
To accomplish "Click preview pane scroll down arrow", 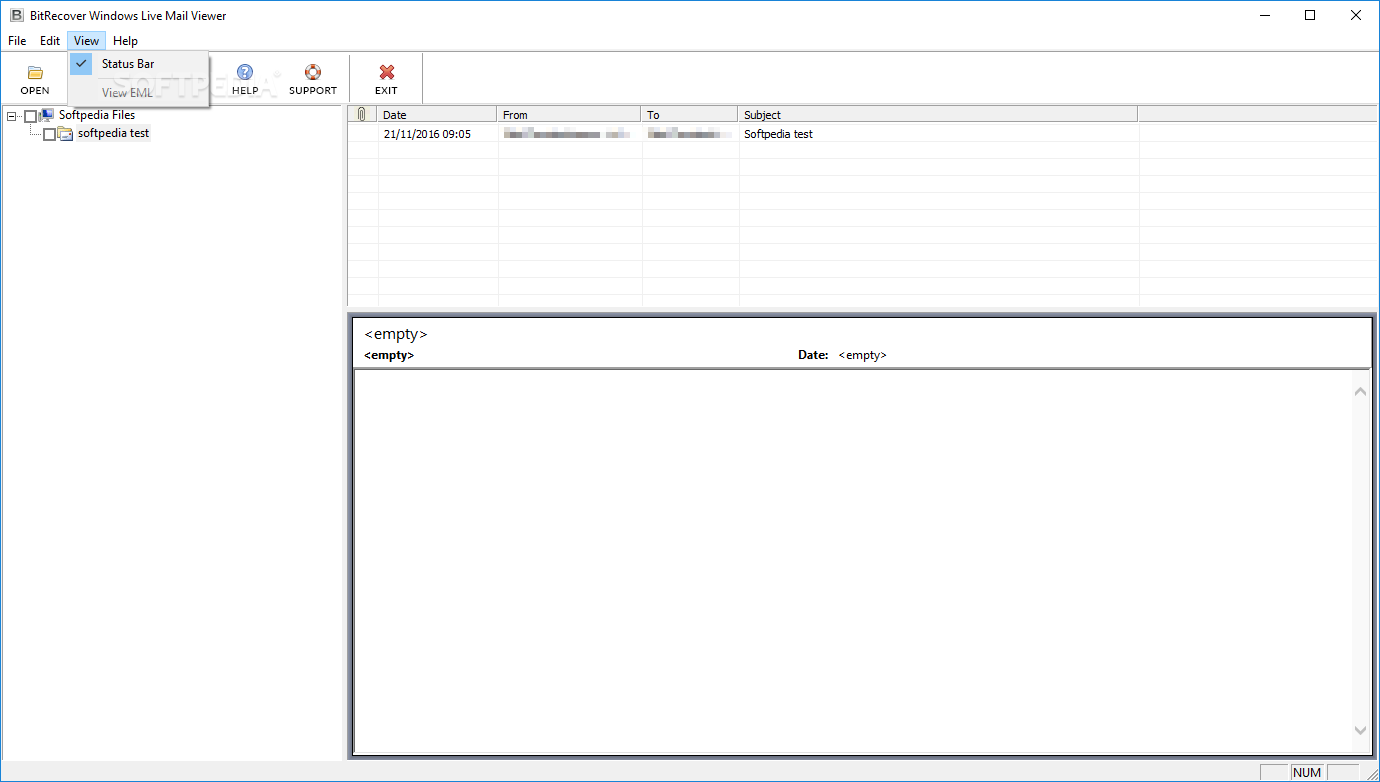I will click(1360, 731).
